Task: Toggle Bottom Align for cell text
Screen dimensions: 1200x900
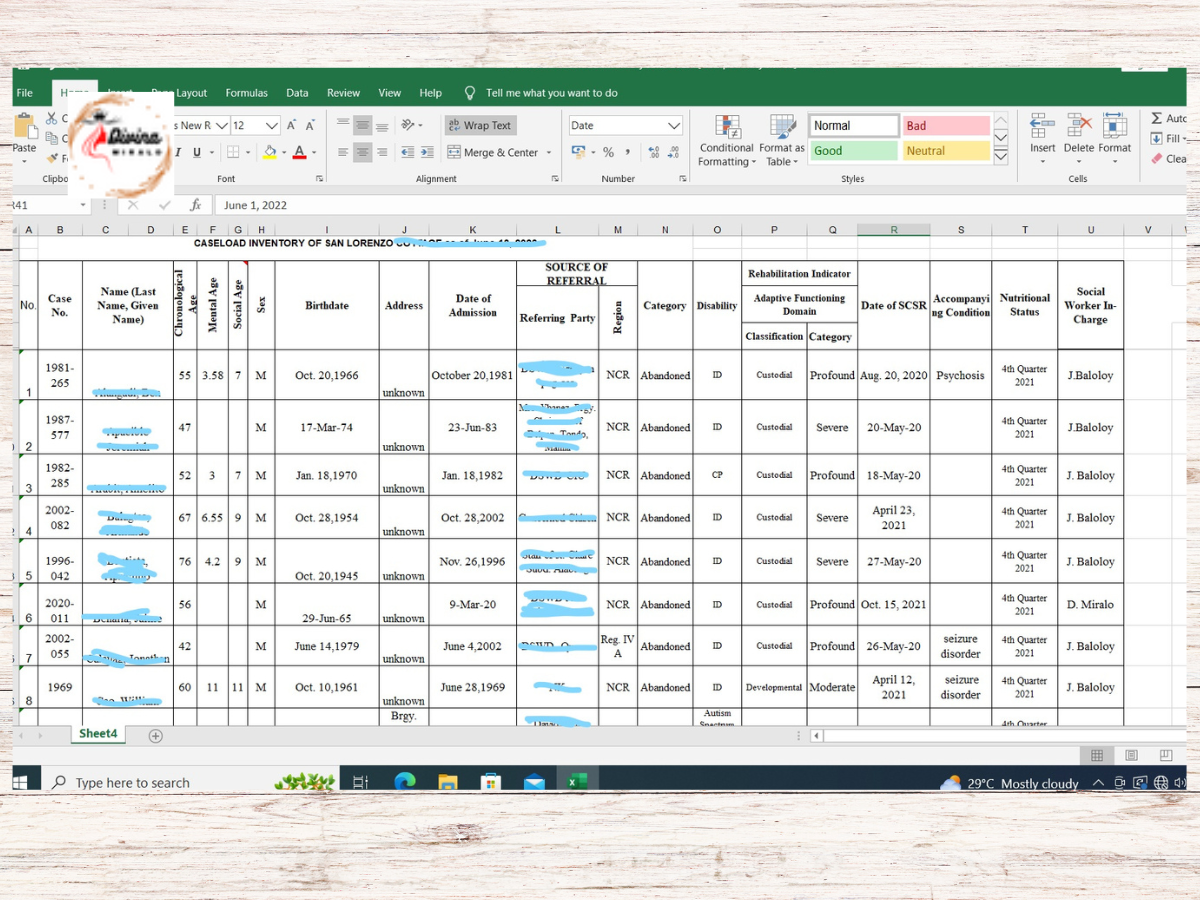Action: (382, 125)
